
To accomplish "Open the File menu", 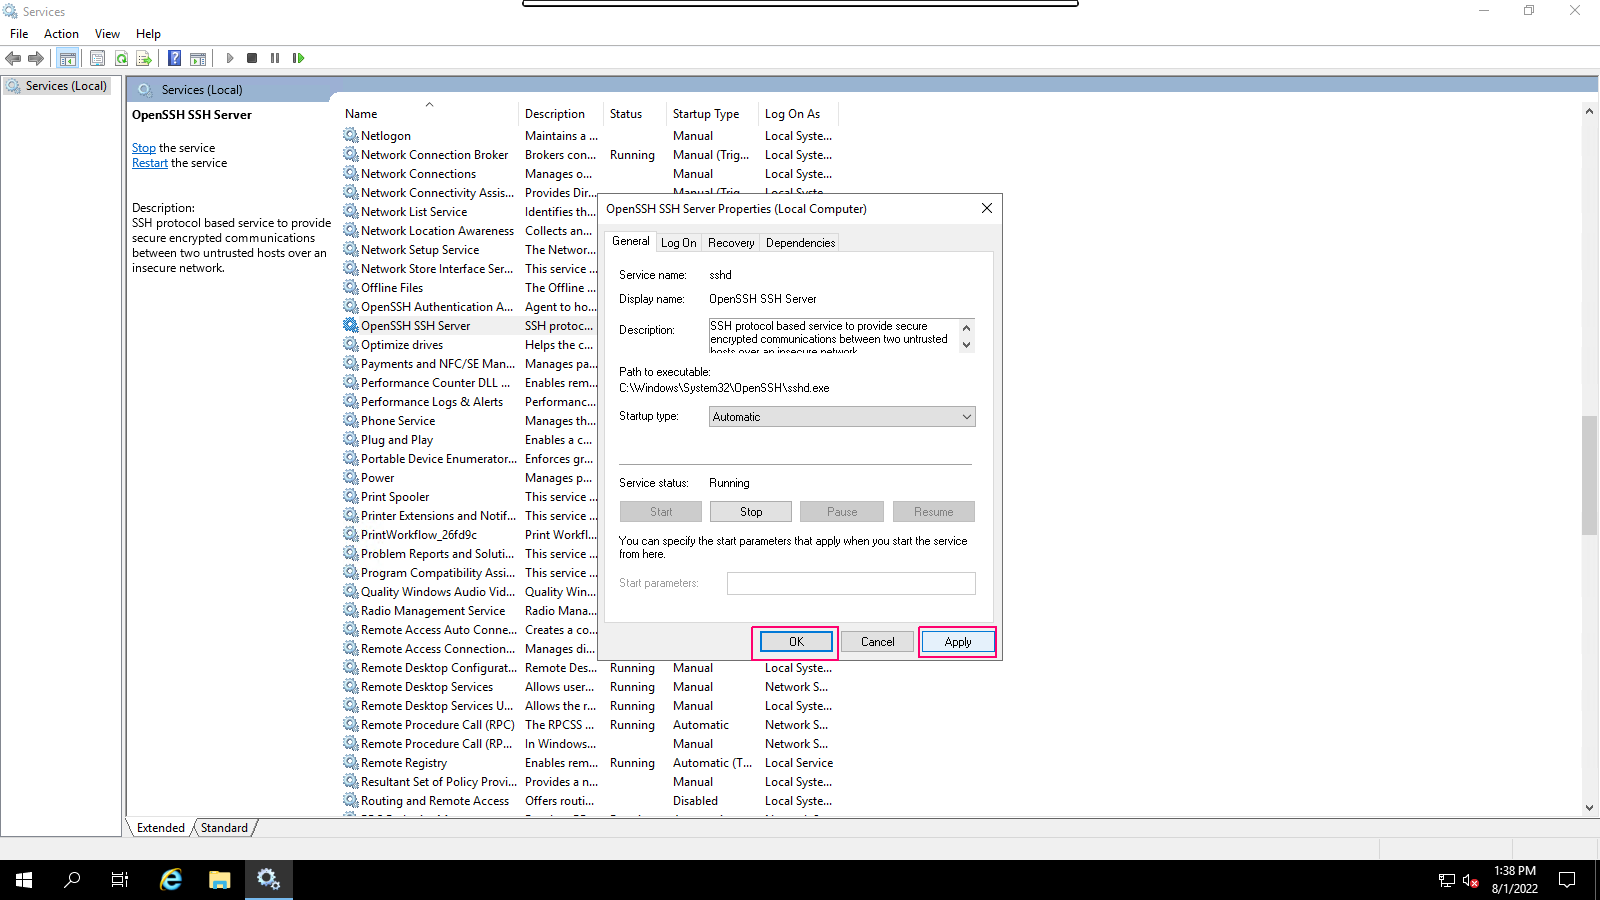I will (19, 34).
